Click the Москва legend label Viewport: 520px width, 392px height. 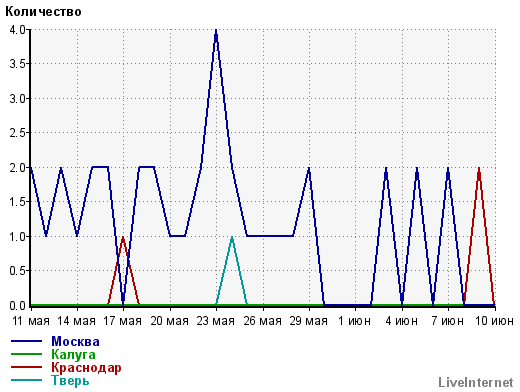[75, 341]
